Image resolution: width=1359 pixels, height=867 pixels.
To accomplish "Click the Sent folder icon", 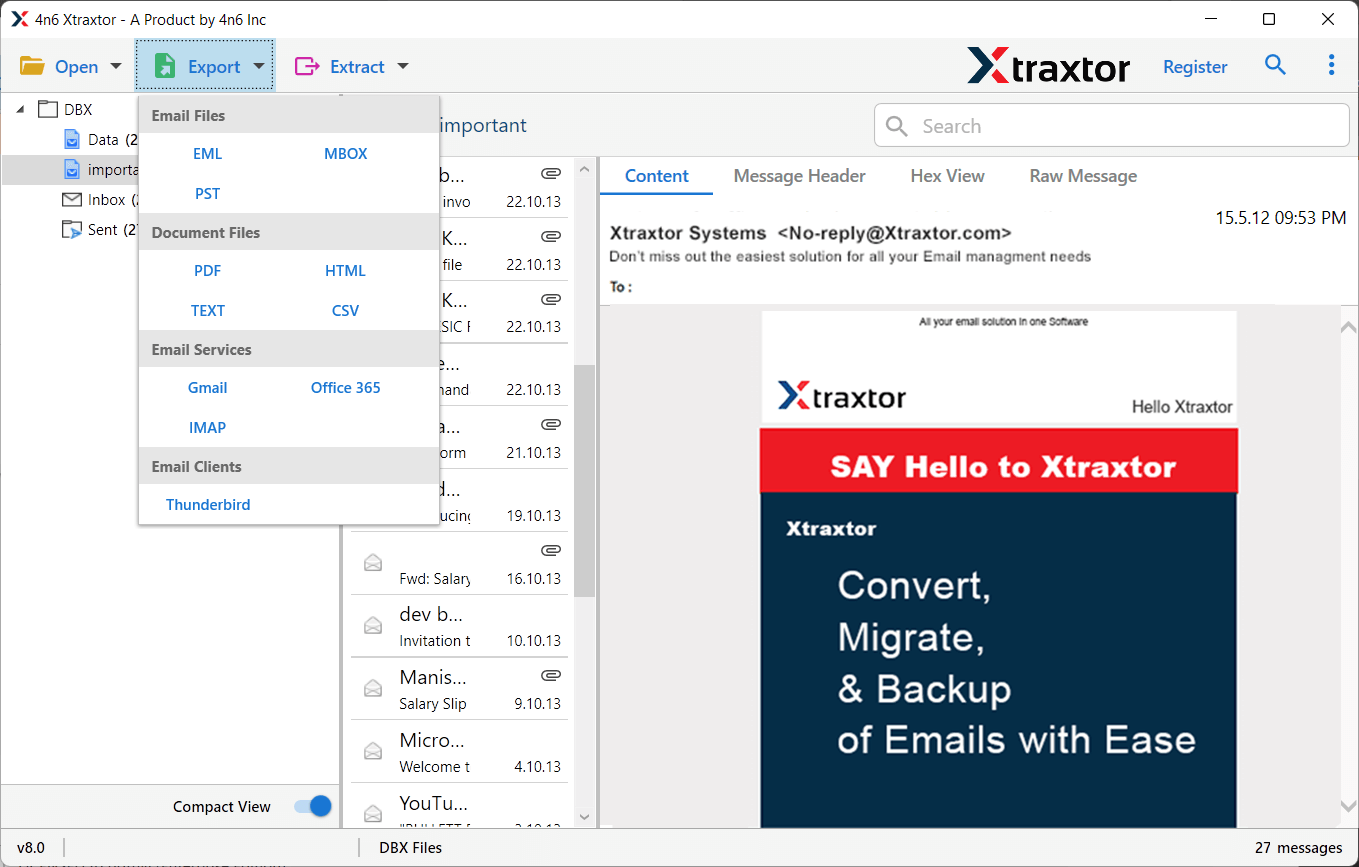I will pos(72,230).
